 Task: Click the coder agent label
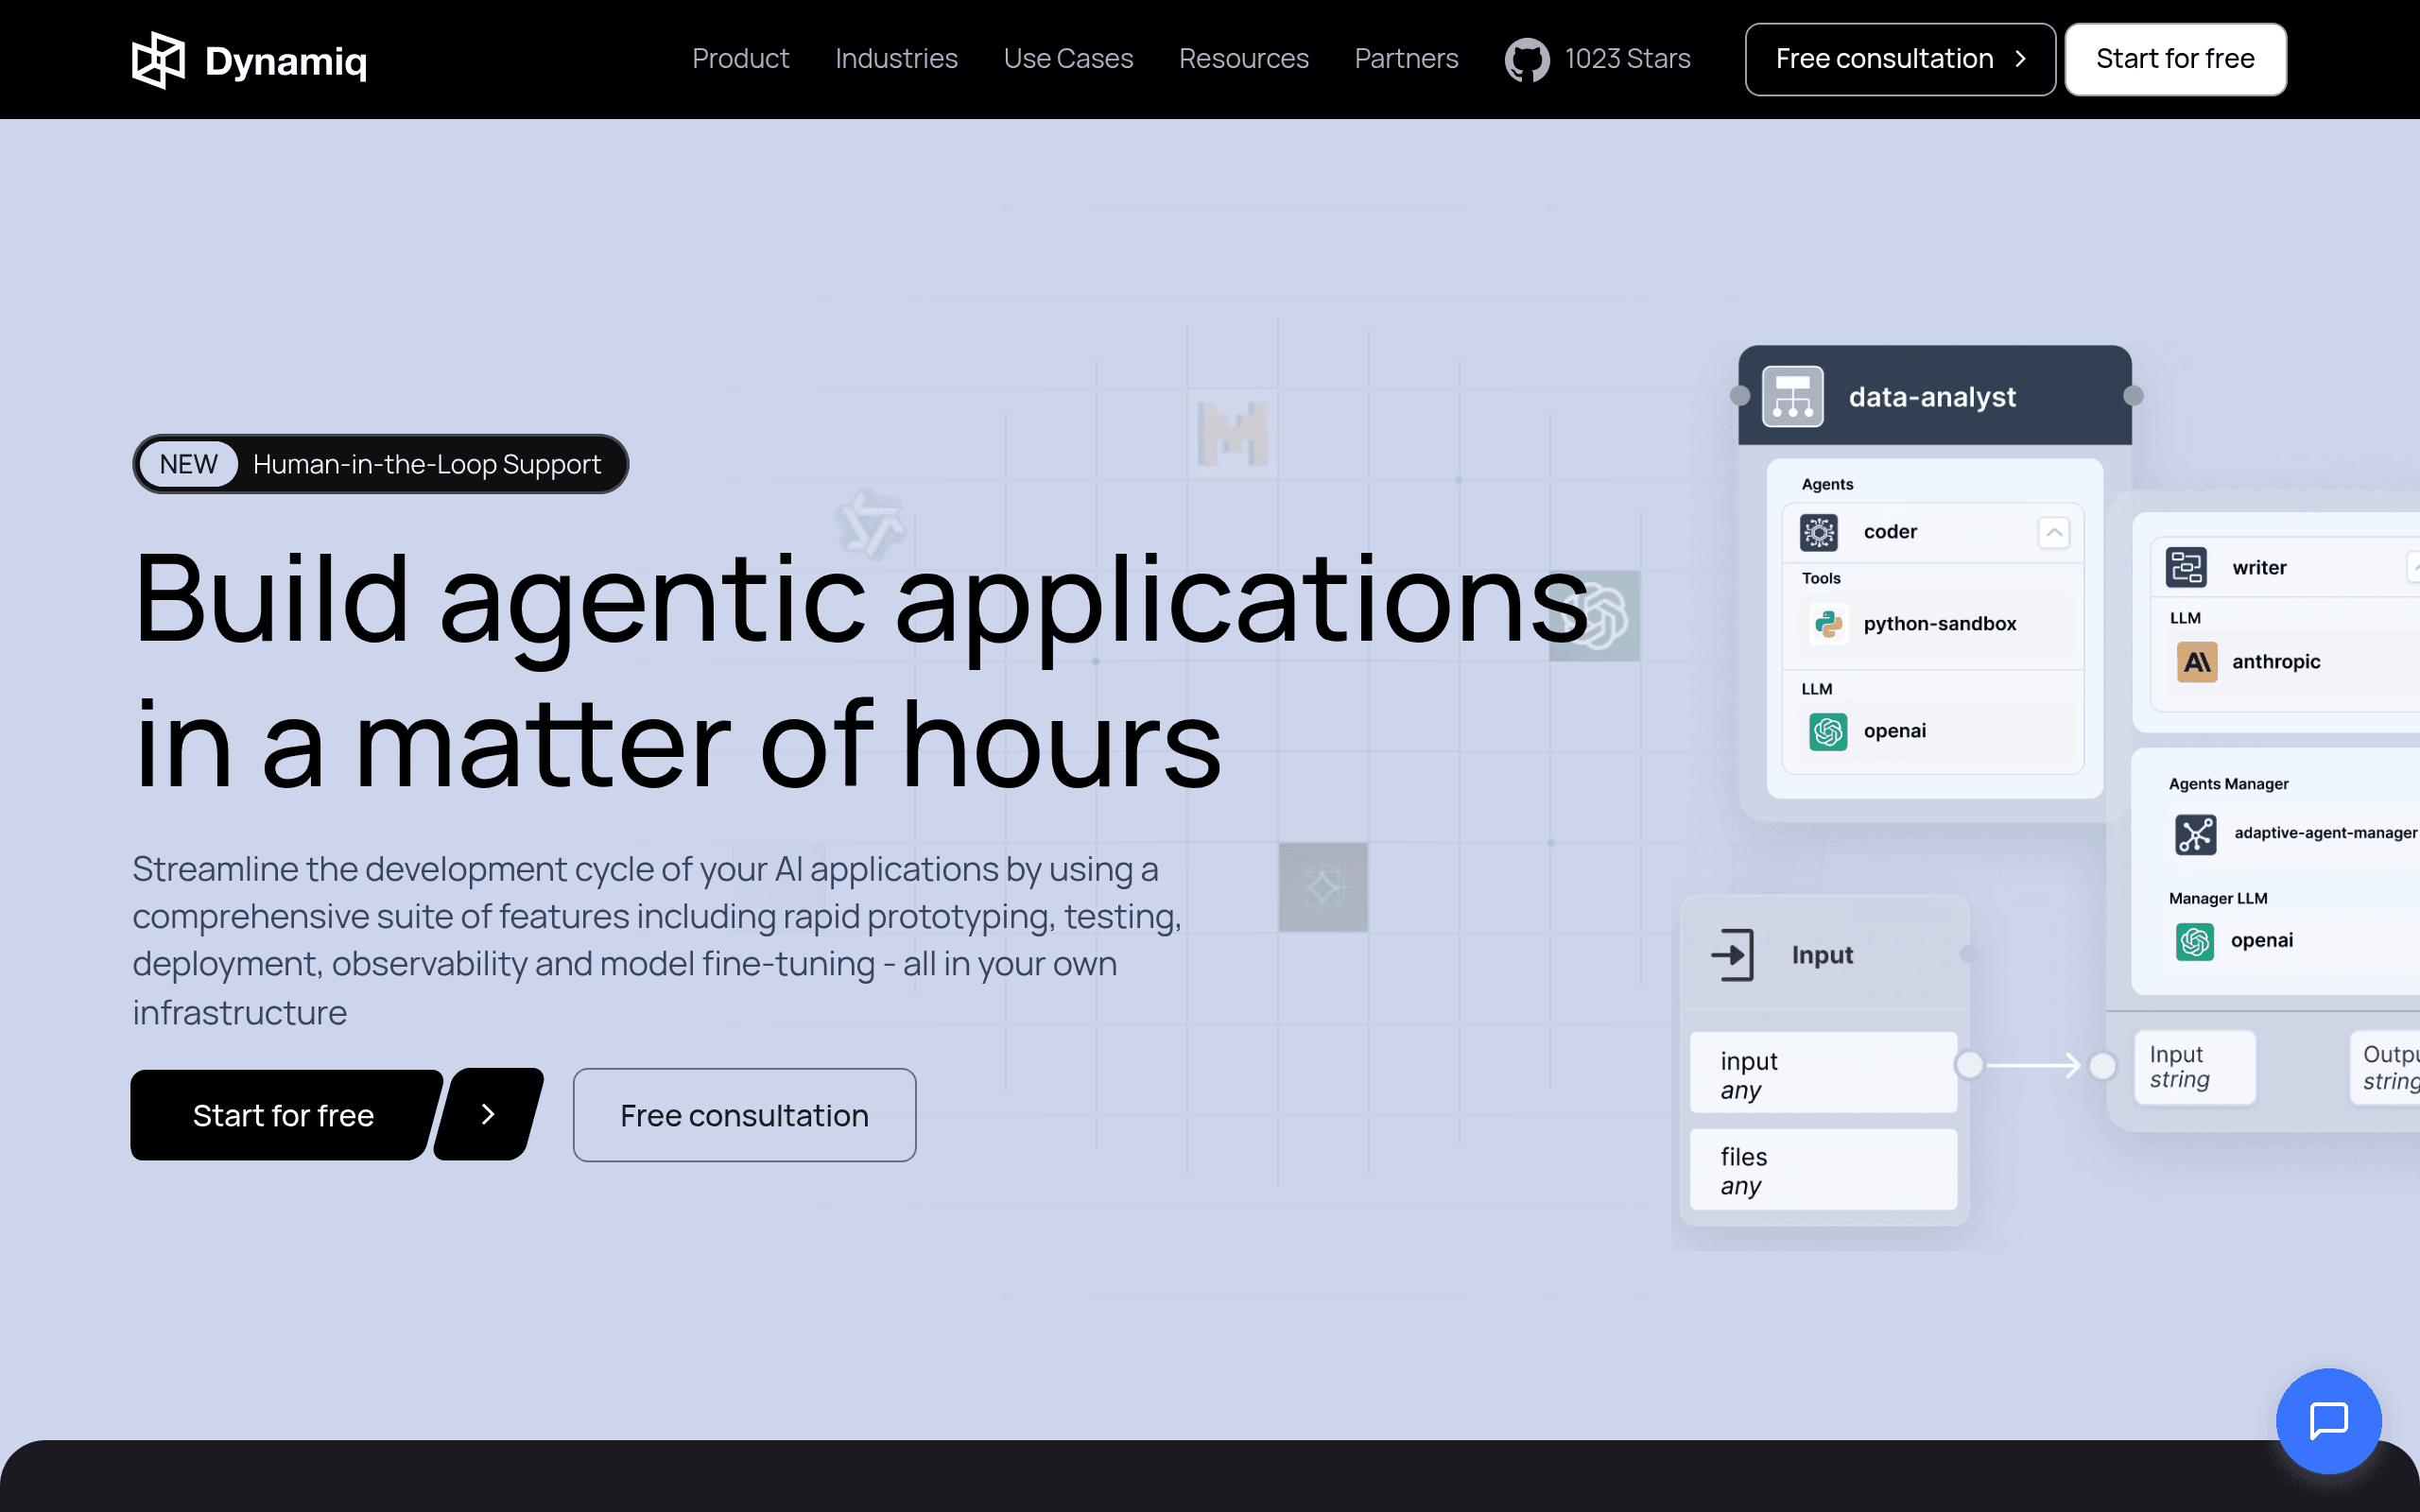tap(1890, 532)
